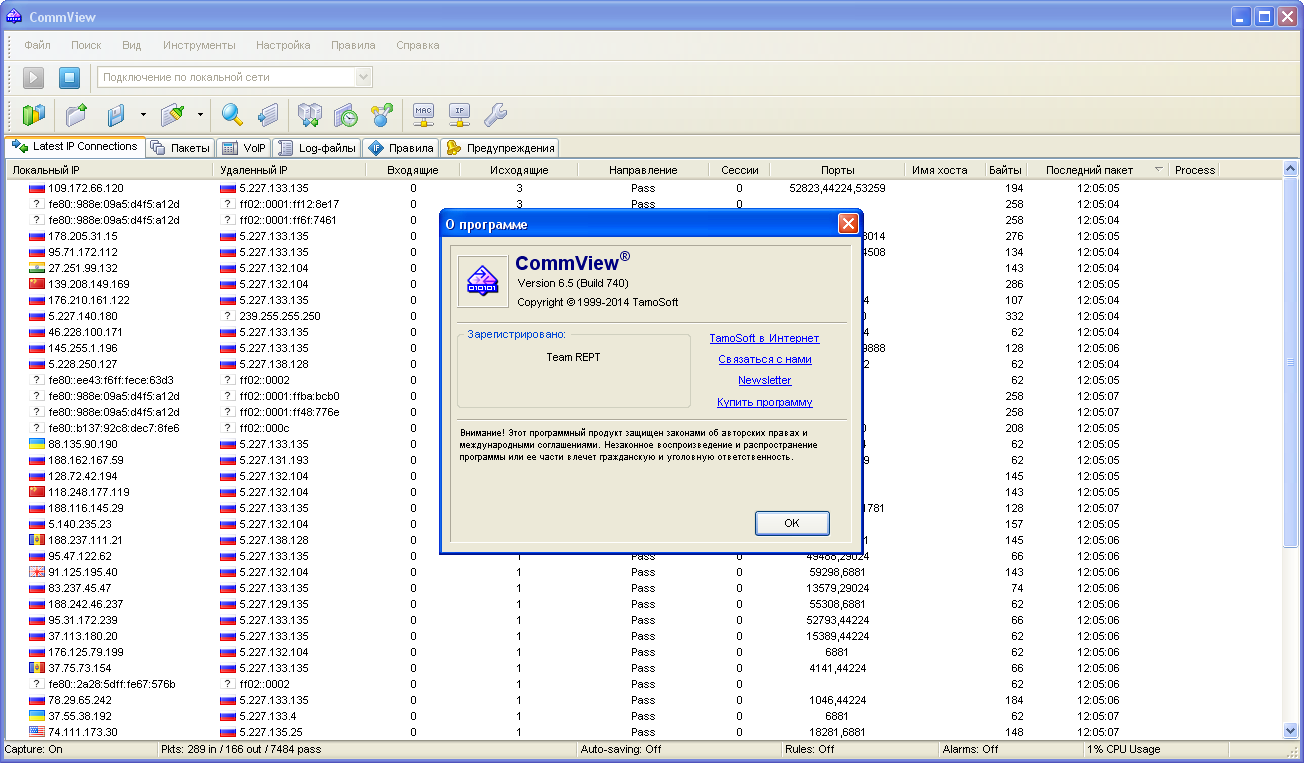Select row with local IP 88.135.90.190
The height and width of the screenshot is (763, 1304).
643,444
